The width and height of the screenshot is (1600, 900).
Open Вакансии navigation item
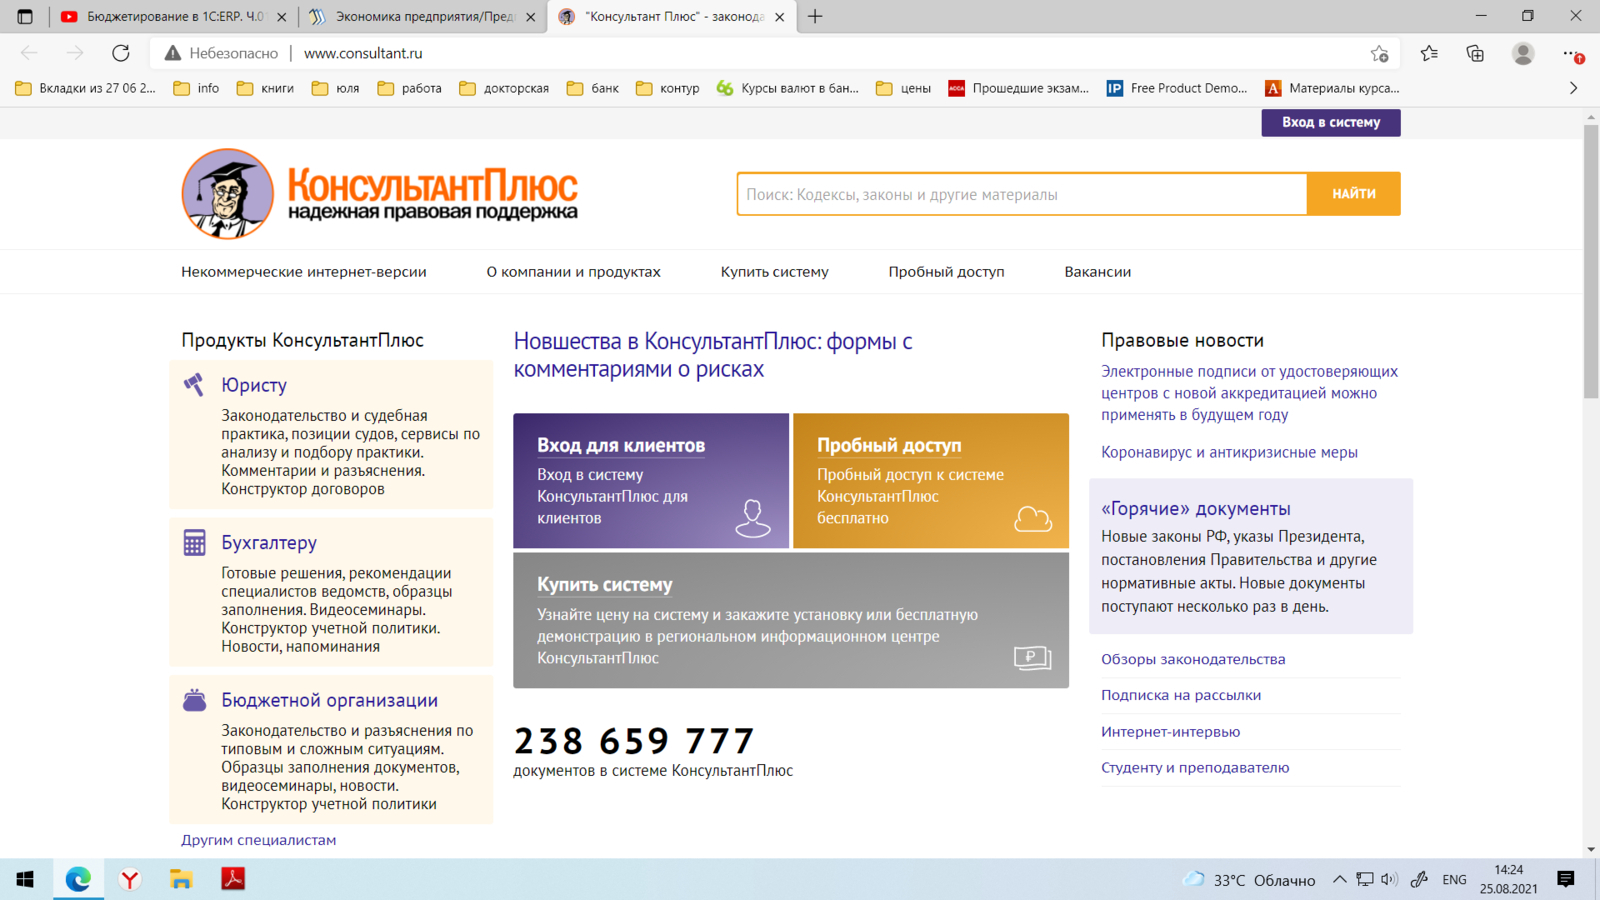1098,272
